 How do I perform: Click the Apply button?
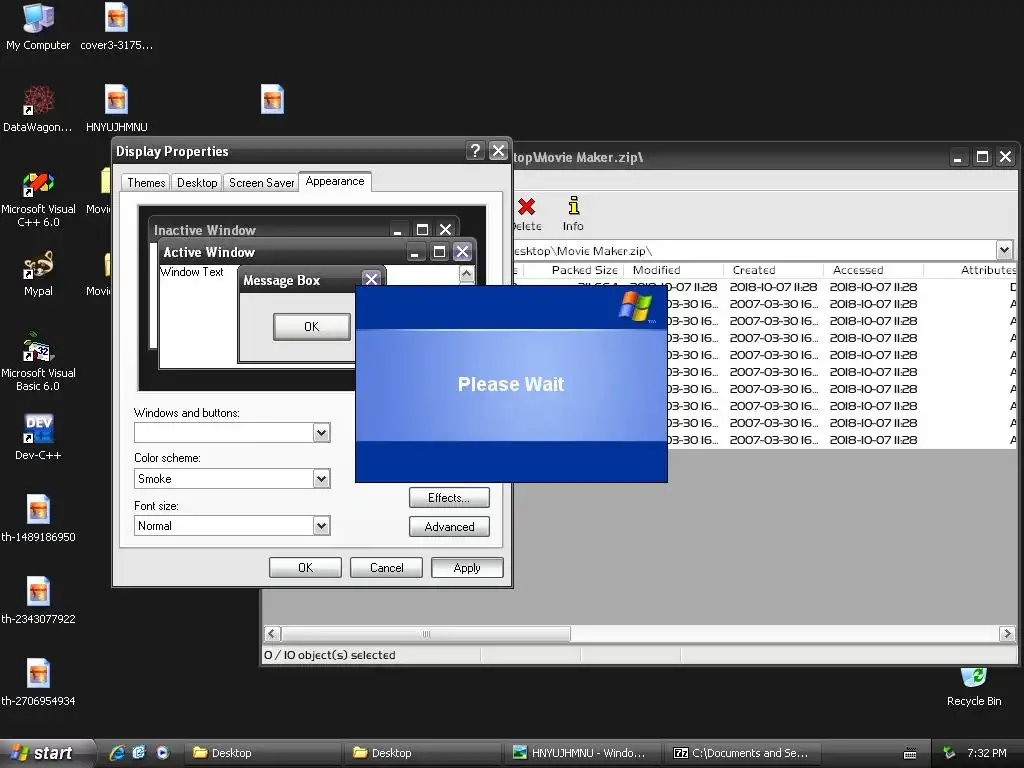[x=467, y=568]
